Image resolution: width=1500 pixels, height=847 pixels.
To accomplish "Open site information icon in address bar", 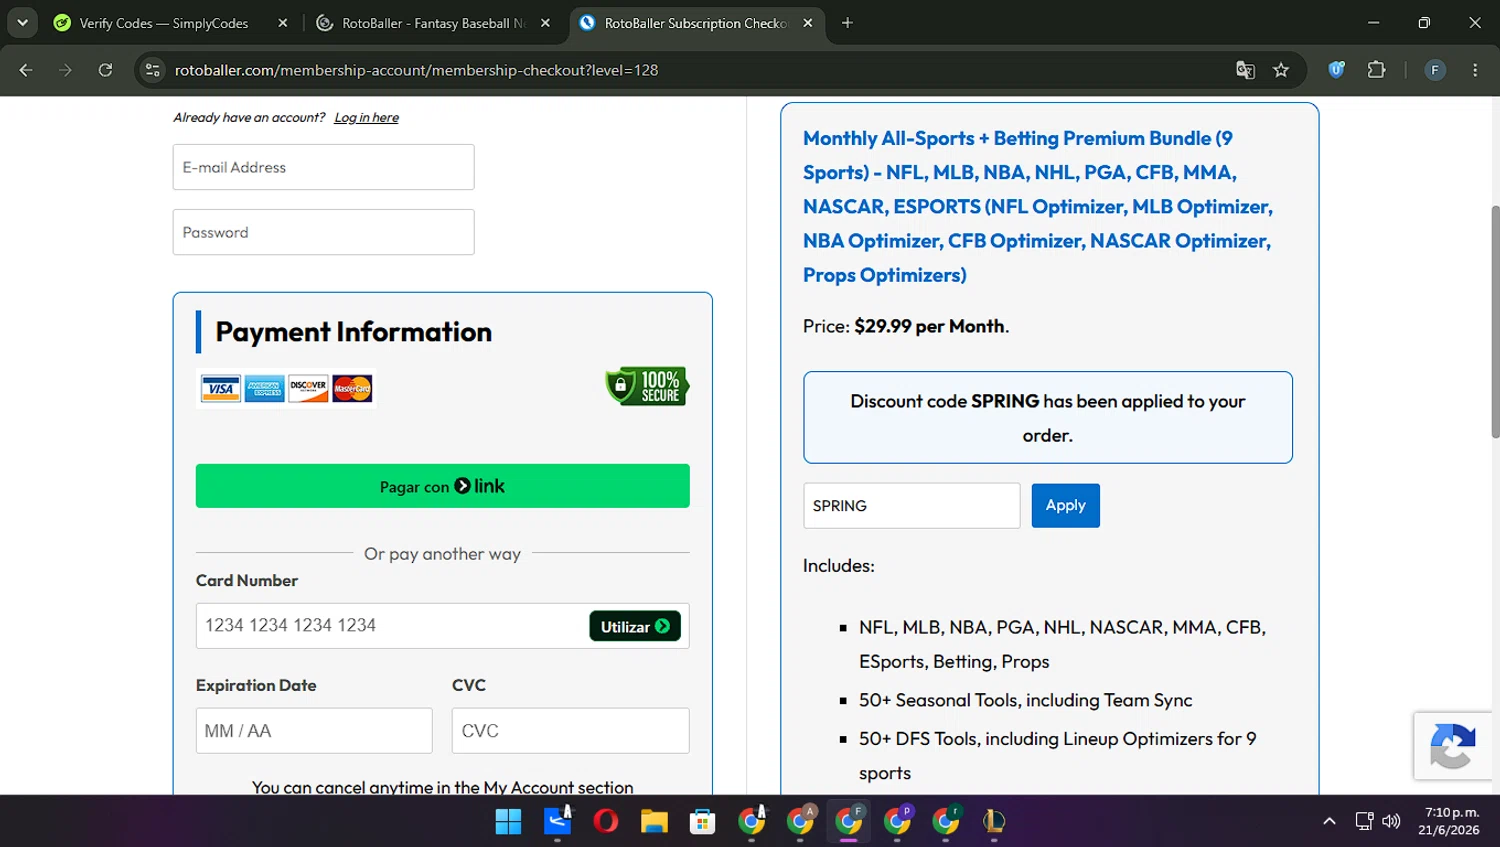I will 153,70.
